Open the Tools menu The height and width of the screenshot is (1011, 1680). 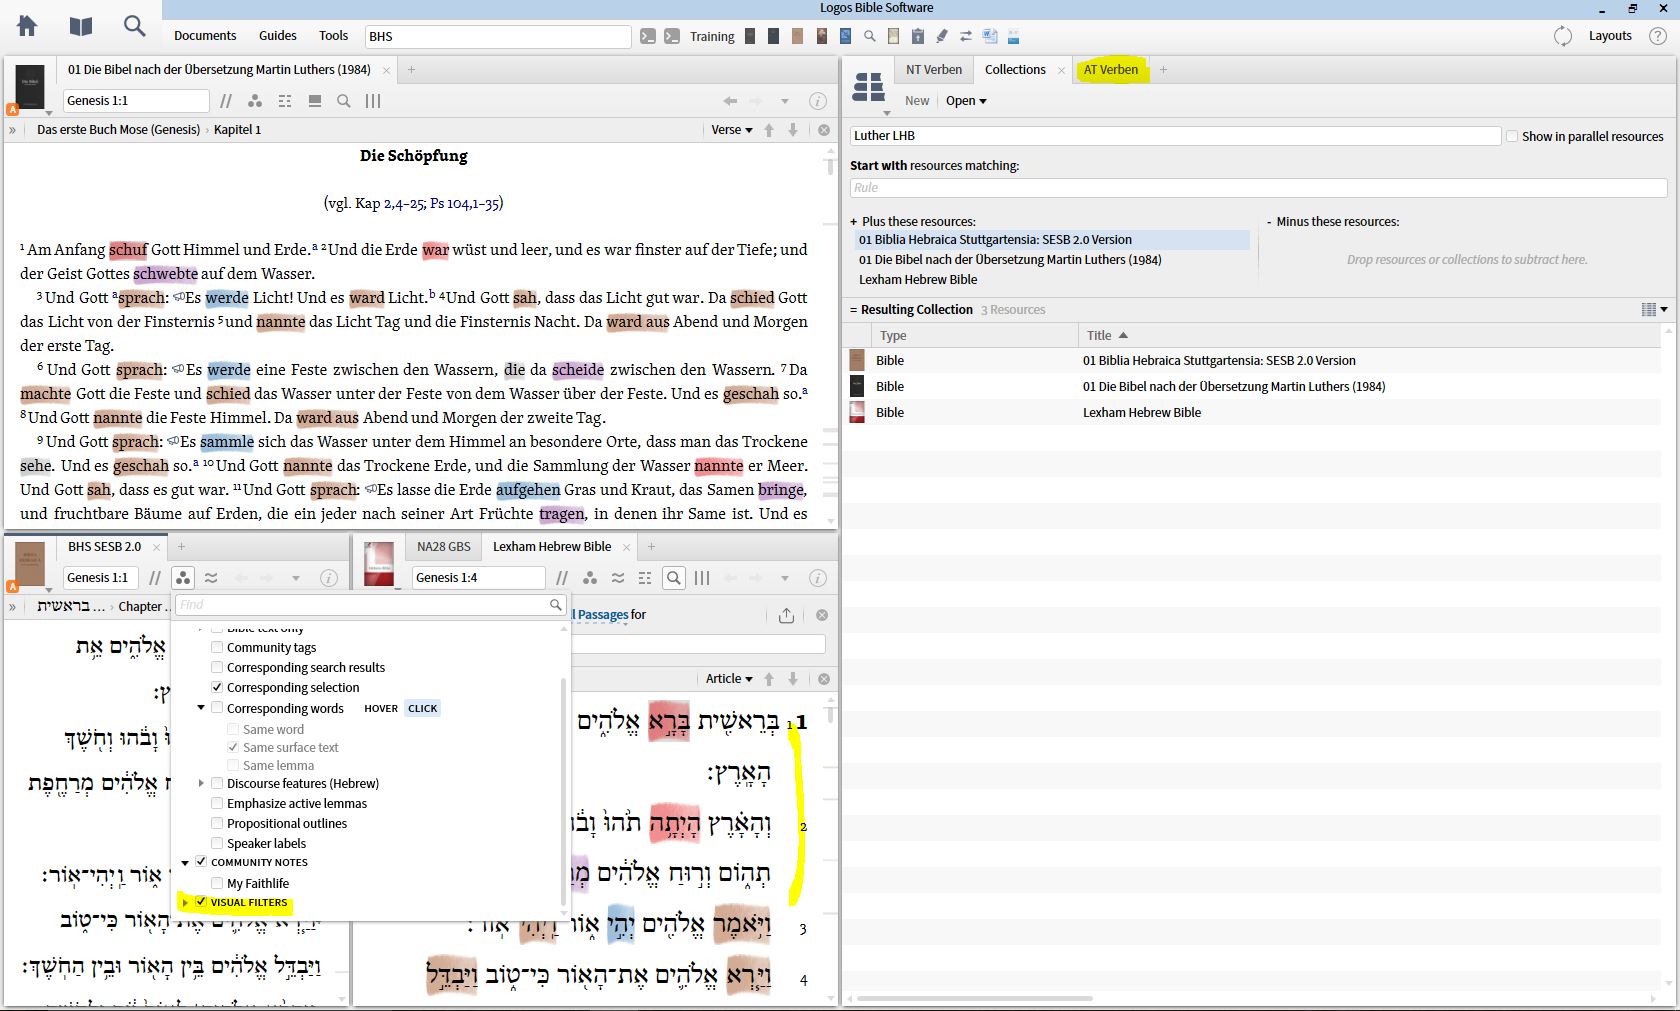click(x=333, y=36)
